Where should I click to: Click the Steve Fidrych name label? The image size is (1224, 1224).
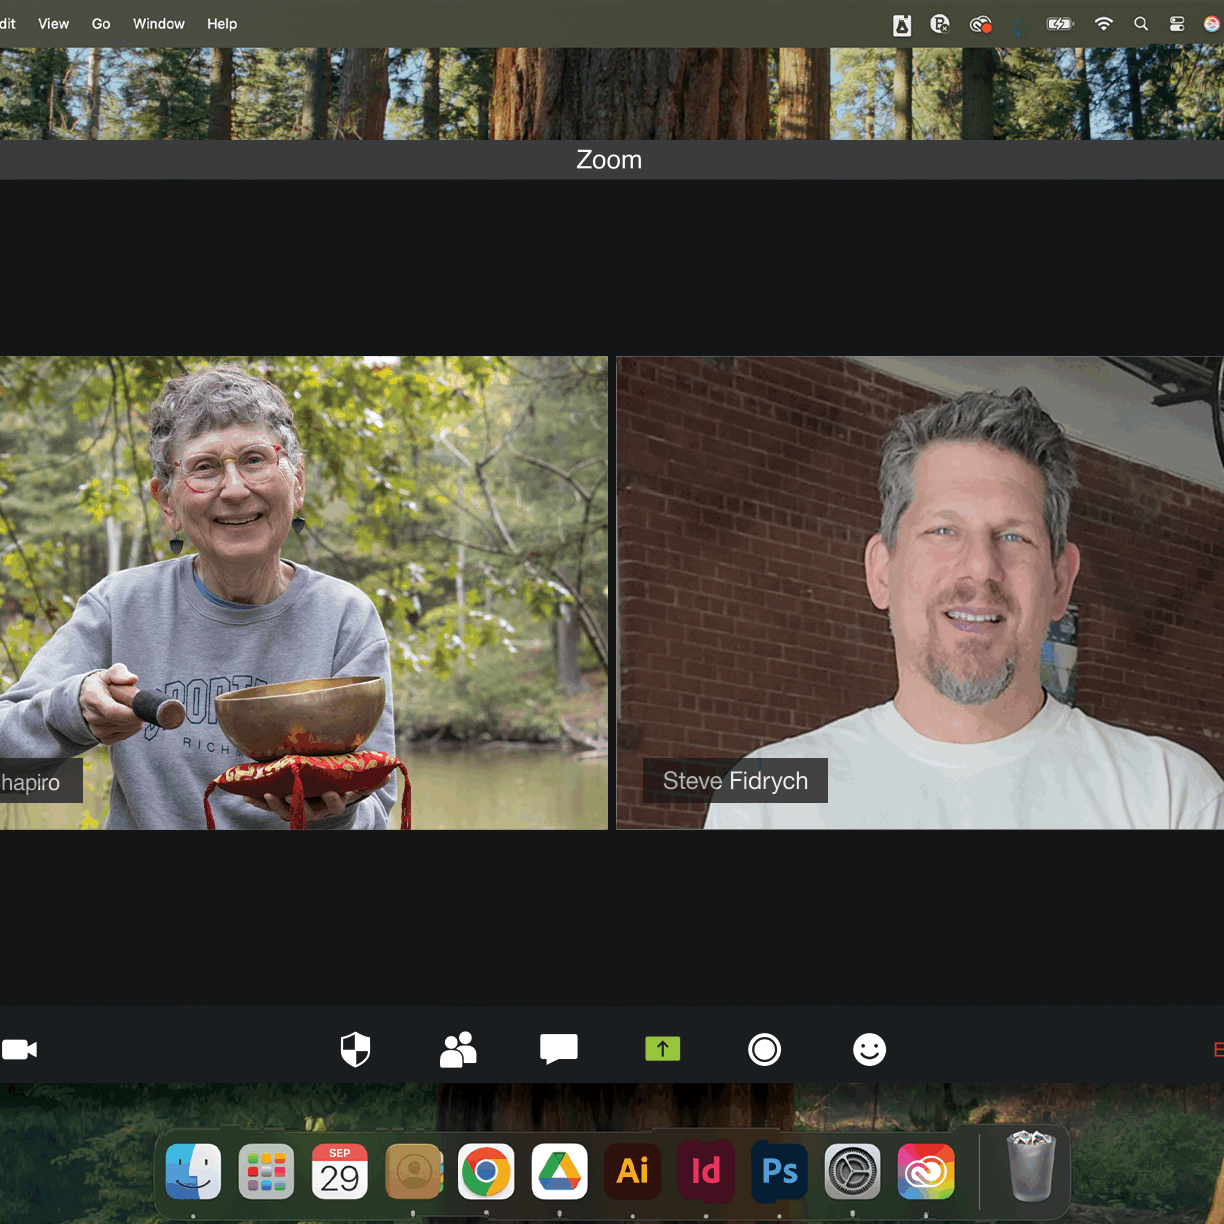coord(735,781)
